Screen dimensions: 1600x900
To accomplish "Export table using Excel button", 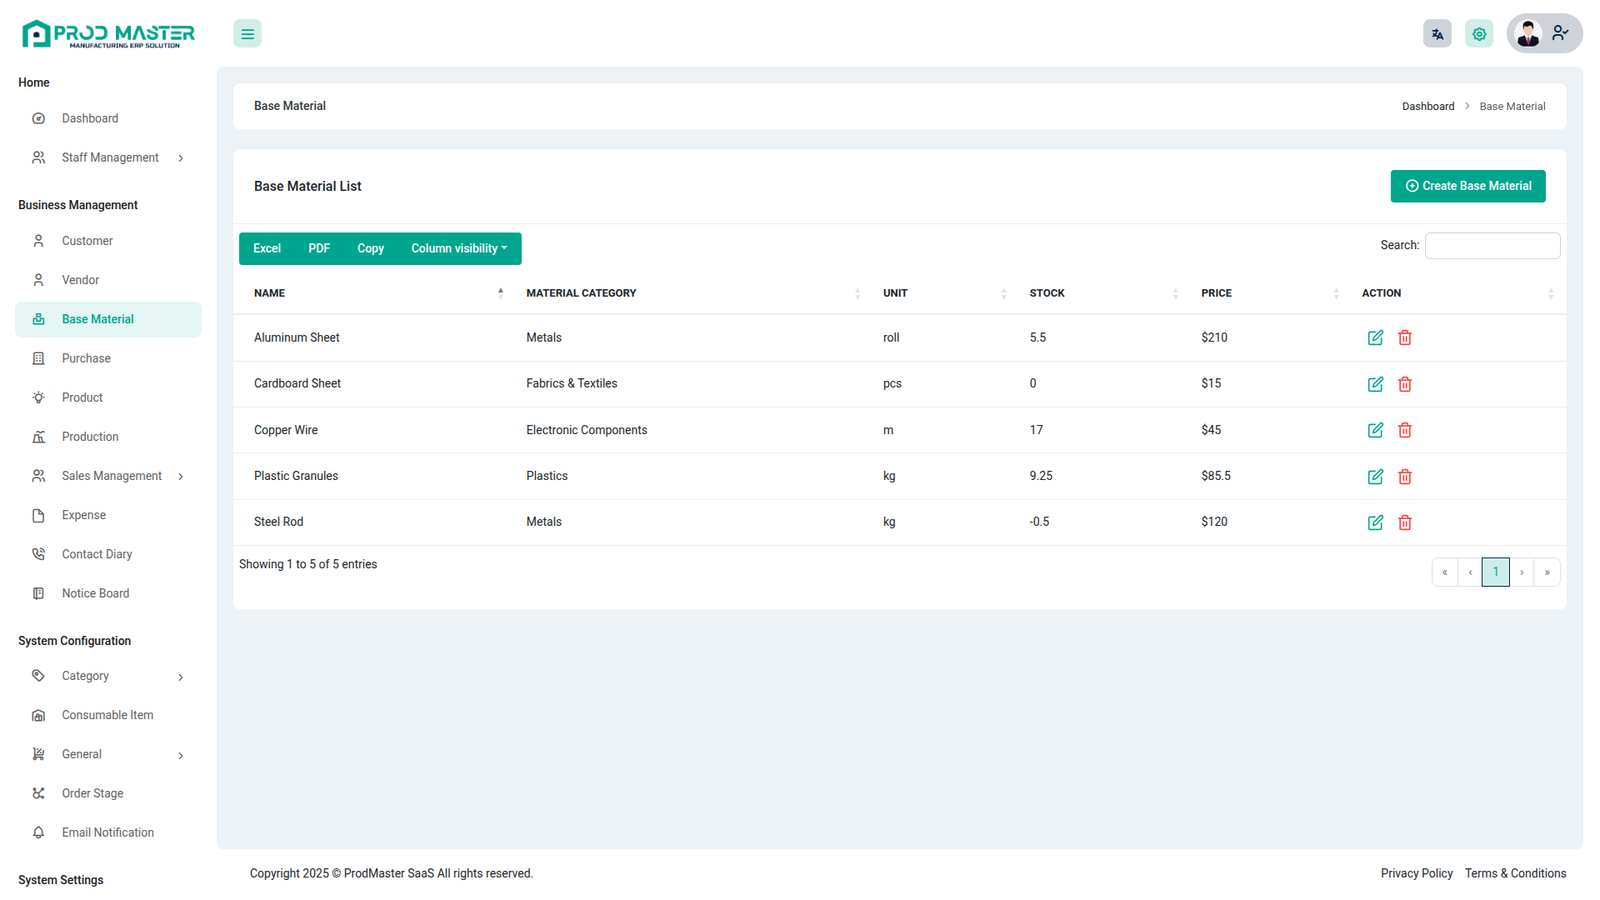I will click(x=267, y=249).
